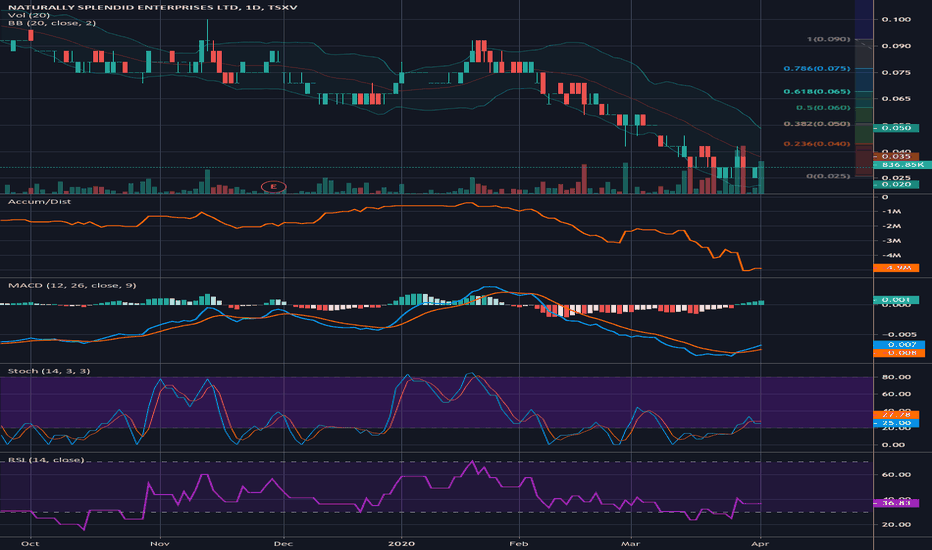The width and height of the screenshot is (932, 550).
Task: Select the BB (20, close, 2) indicator label
Action: (x=52, y=23)
